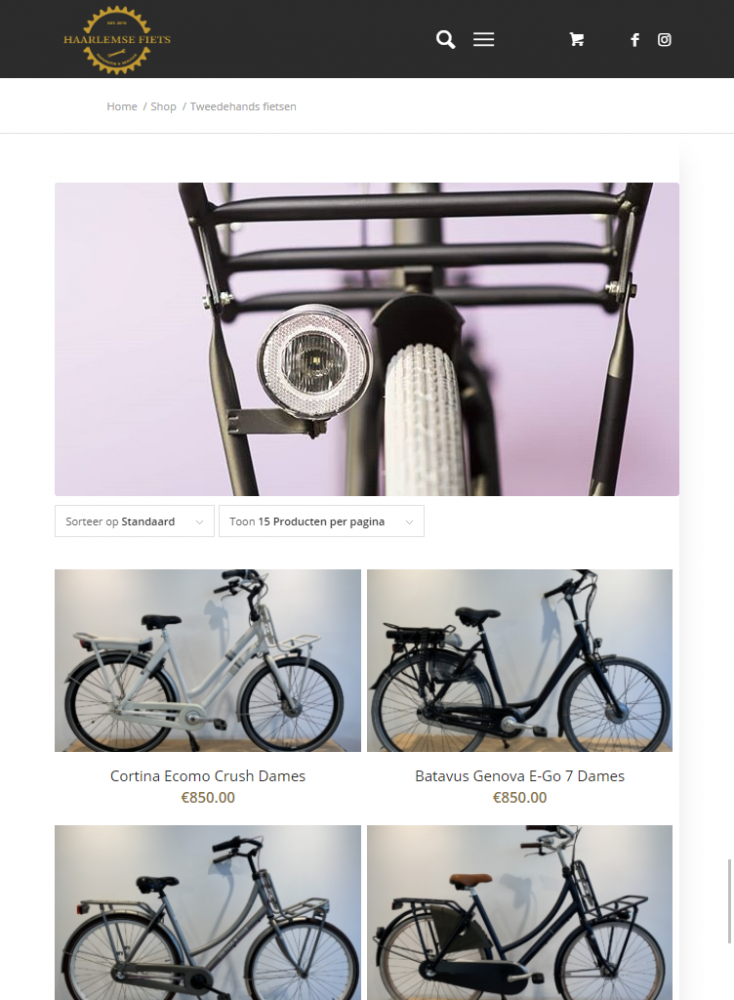Open the 15 Producten per pagina dropdown
Viewport: 734px width, 1000px height.
tap(321, 521)
